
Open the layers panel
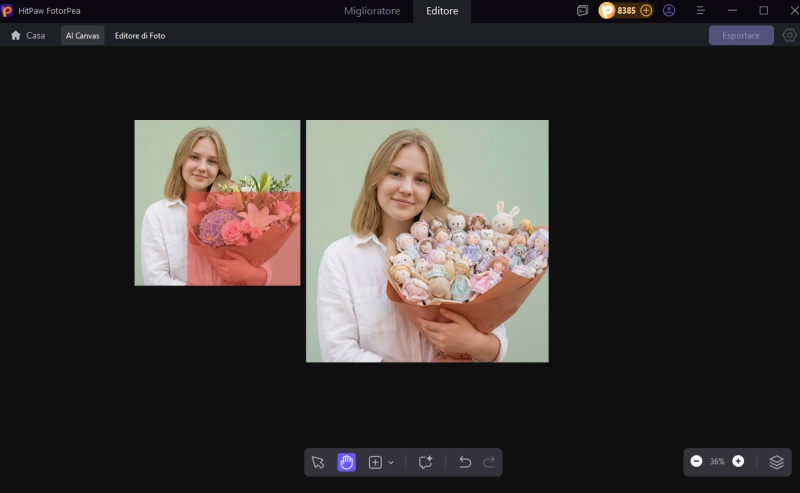click(x=776, y=462)
